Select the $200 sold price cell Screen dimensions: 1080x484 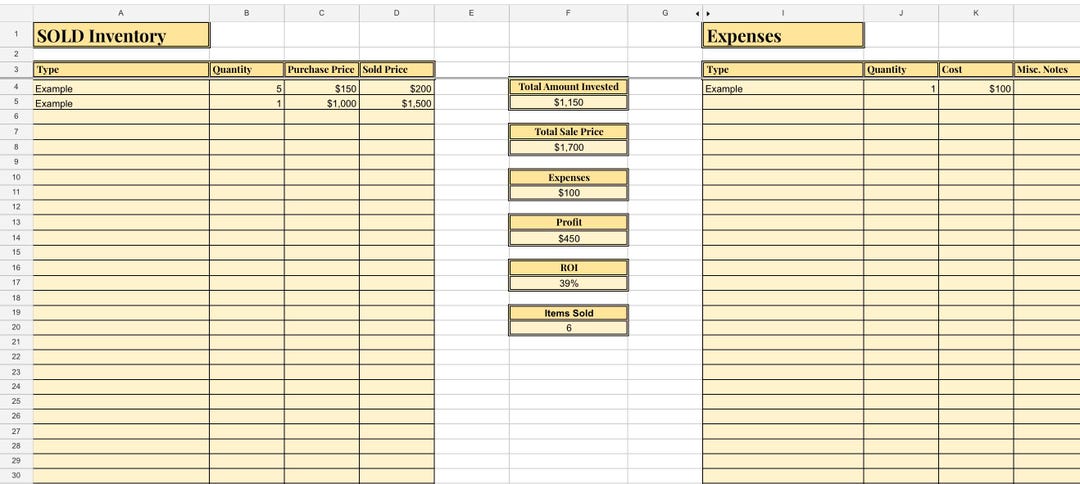pyautogui.click(x=397, y=88)
